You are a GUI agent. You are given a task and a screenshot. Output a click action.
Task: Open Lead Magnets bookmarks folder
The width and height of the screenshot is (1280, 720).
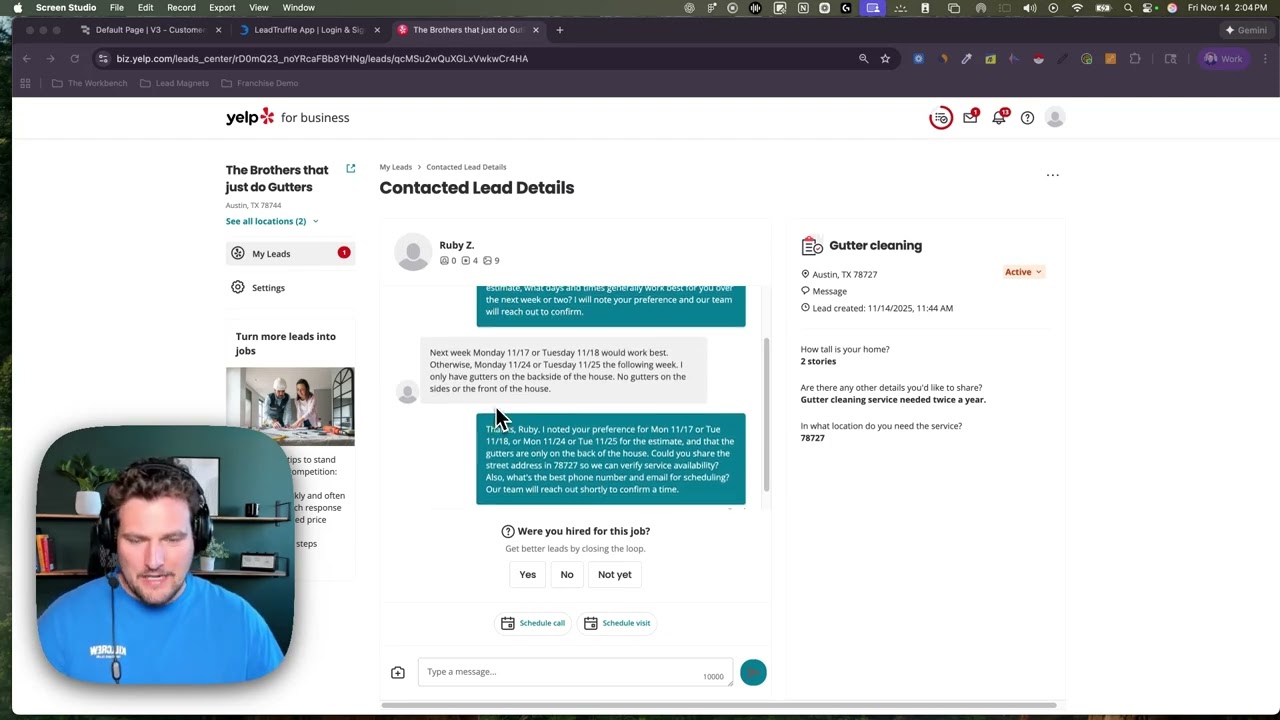coord(174,83)
